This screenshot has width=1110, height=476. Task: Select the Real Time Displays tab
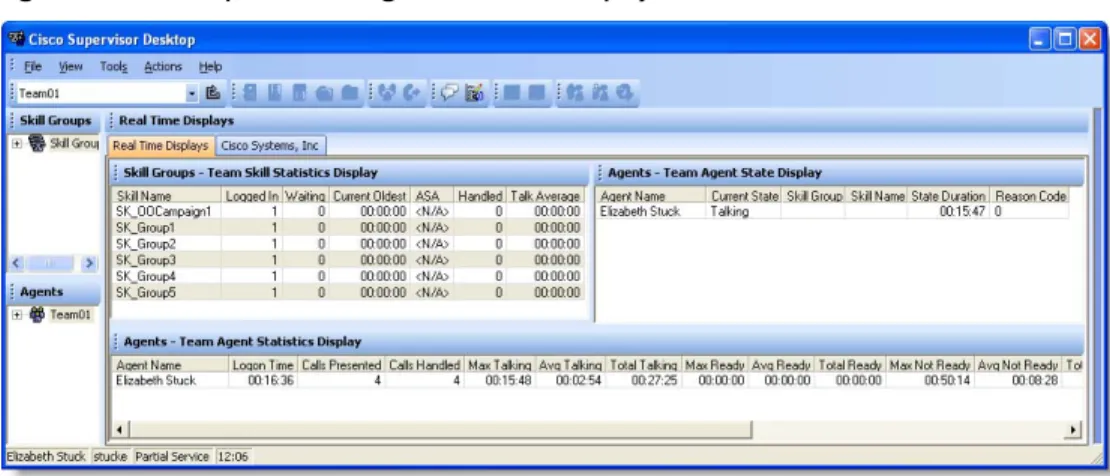(161, 145)
